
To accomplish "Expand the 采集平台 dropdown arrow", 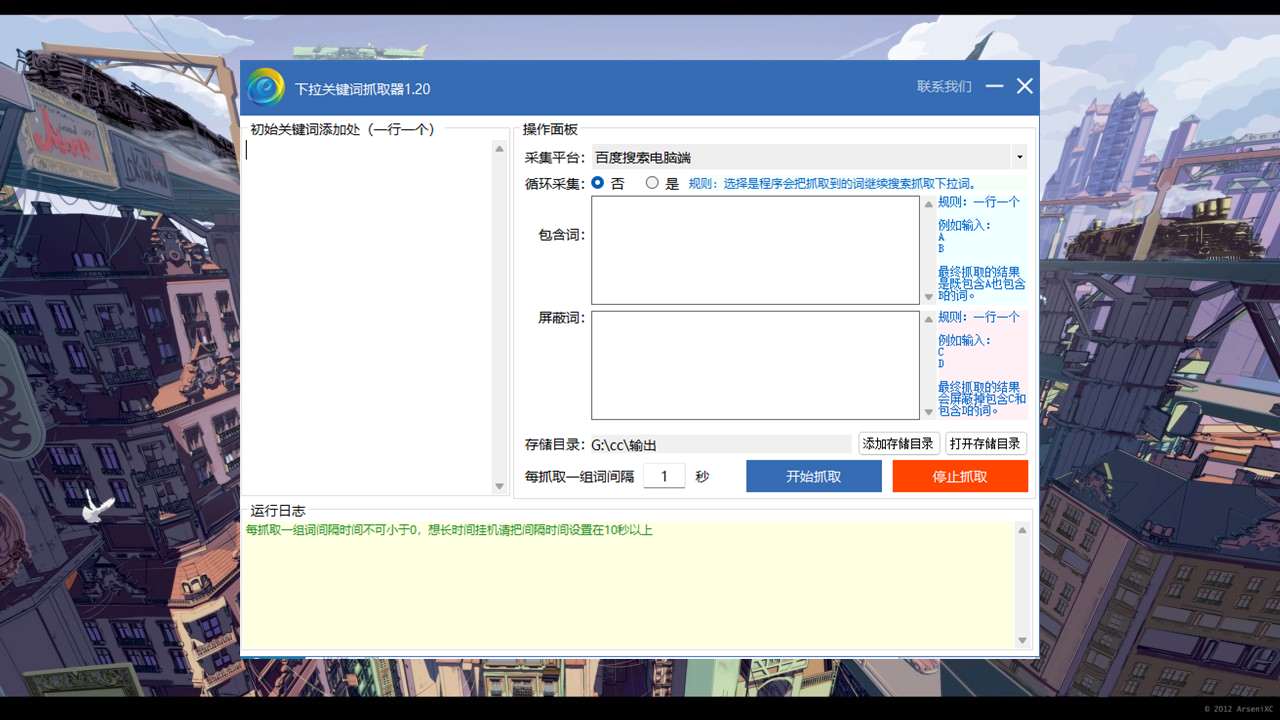I will 1019,157.
